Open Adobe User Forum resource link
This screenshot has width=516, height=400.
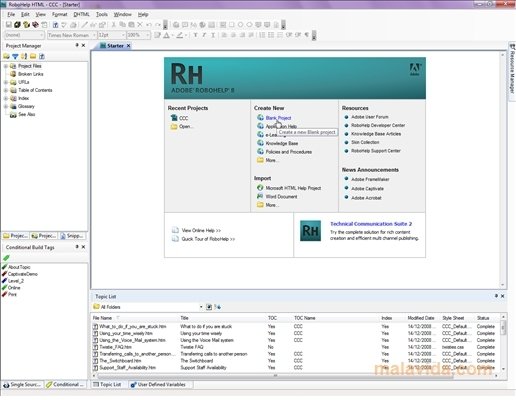[370, 117]
